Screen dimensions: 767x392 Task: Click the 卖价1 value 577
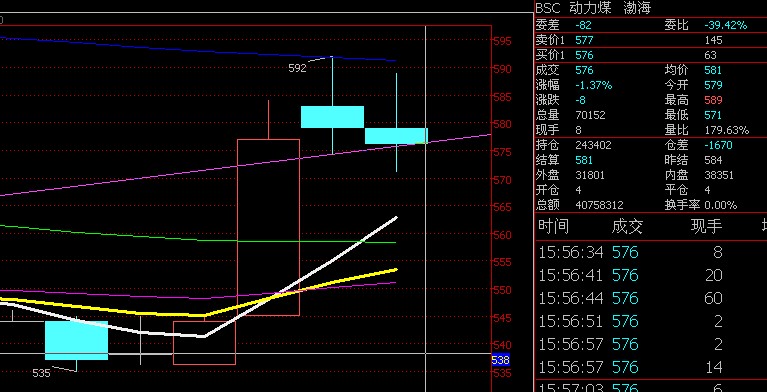click(584, 40)
